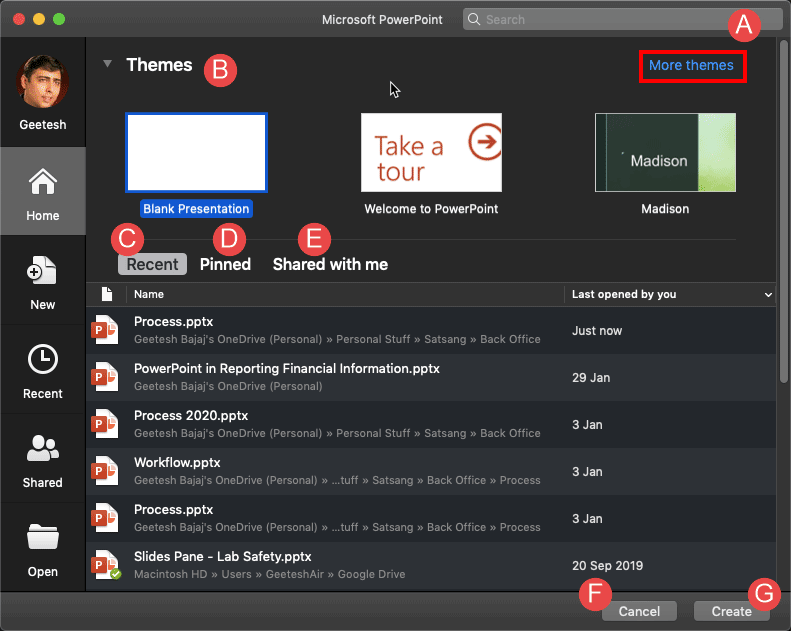Click the Madison label under thumbnail
This screenshot has height=631, width=791.
pyautogui.click(x=665, y=209)
